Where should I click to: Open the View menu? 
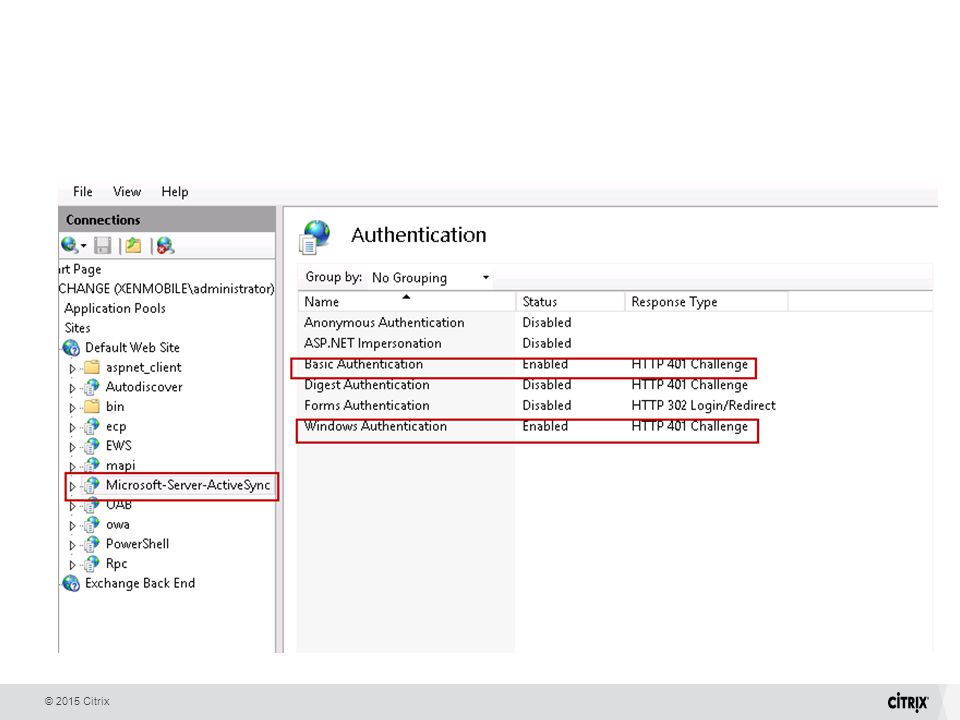(x=127, y=192)
